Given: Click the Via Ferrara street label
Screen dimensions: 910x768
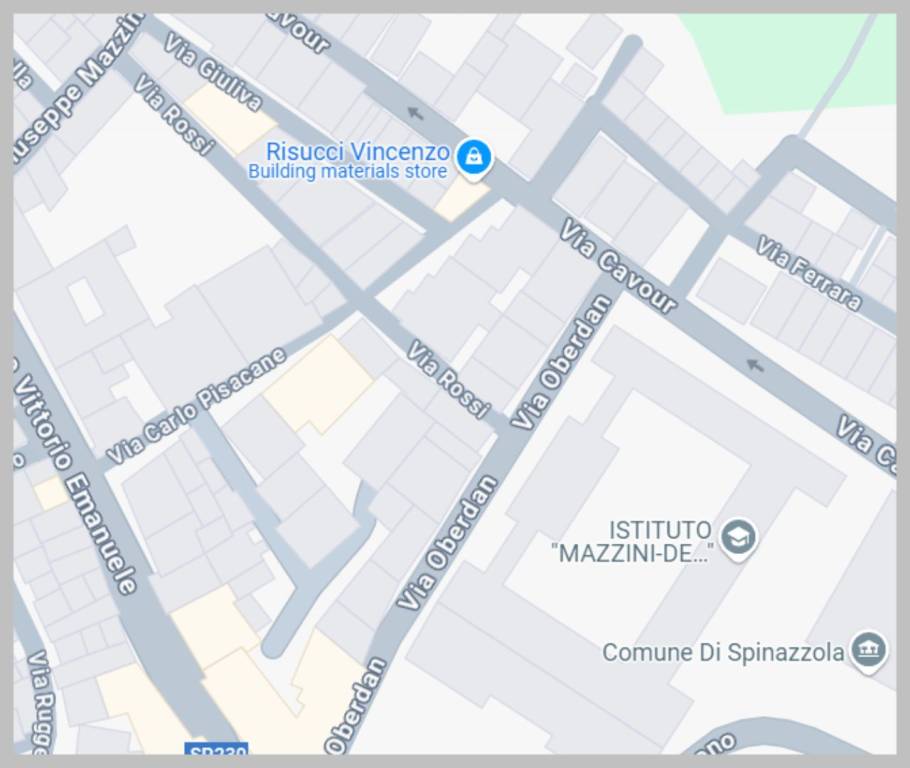Looking at the screenshot, I should [x=809, y=273].
